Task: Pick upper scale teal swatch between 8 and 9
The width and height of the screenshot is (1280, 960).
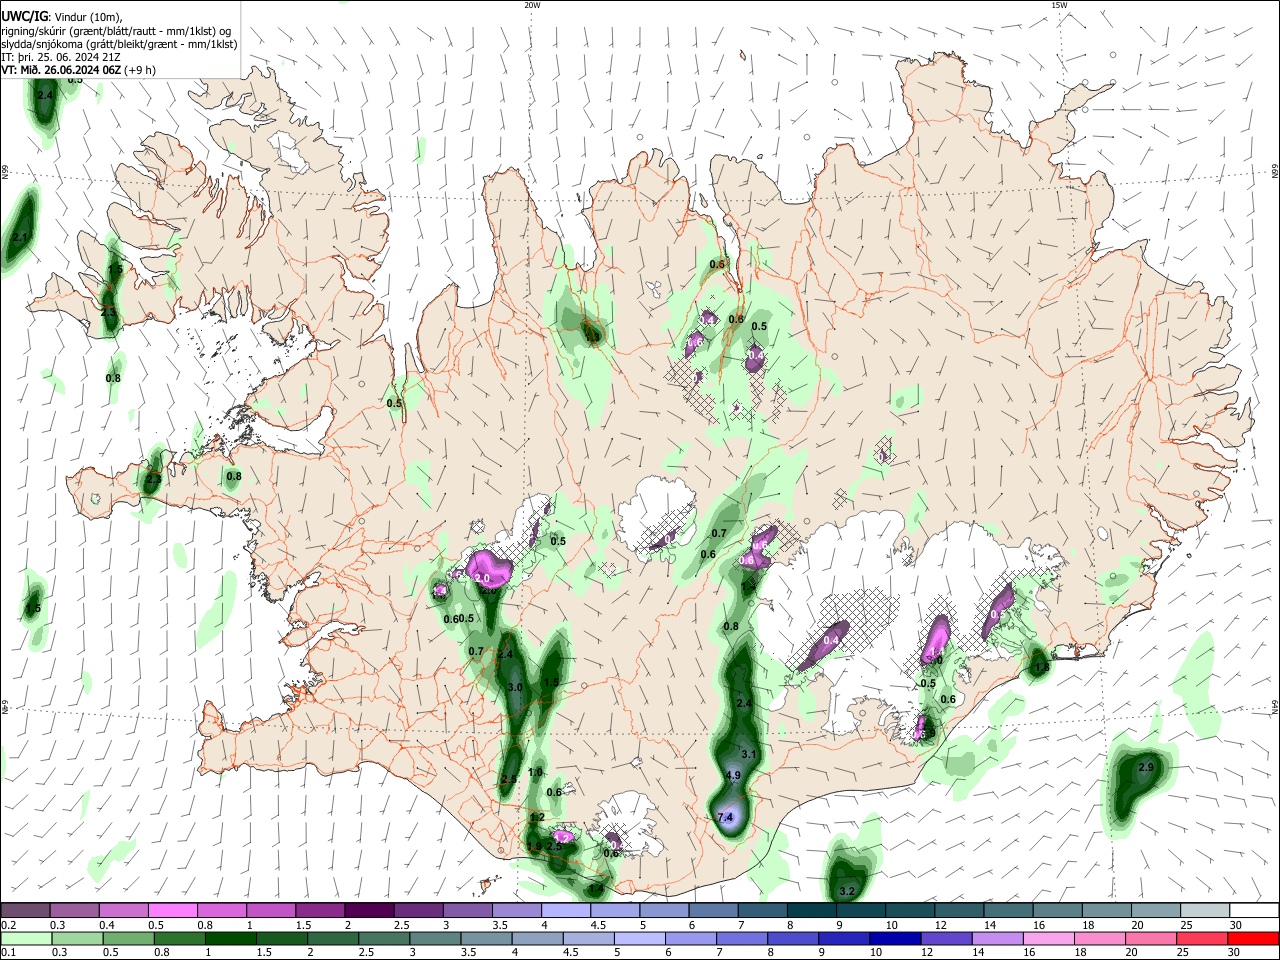Action: (x=812, y=911)
